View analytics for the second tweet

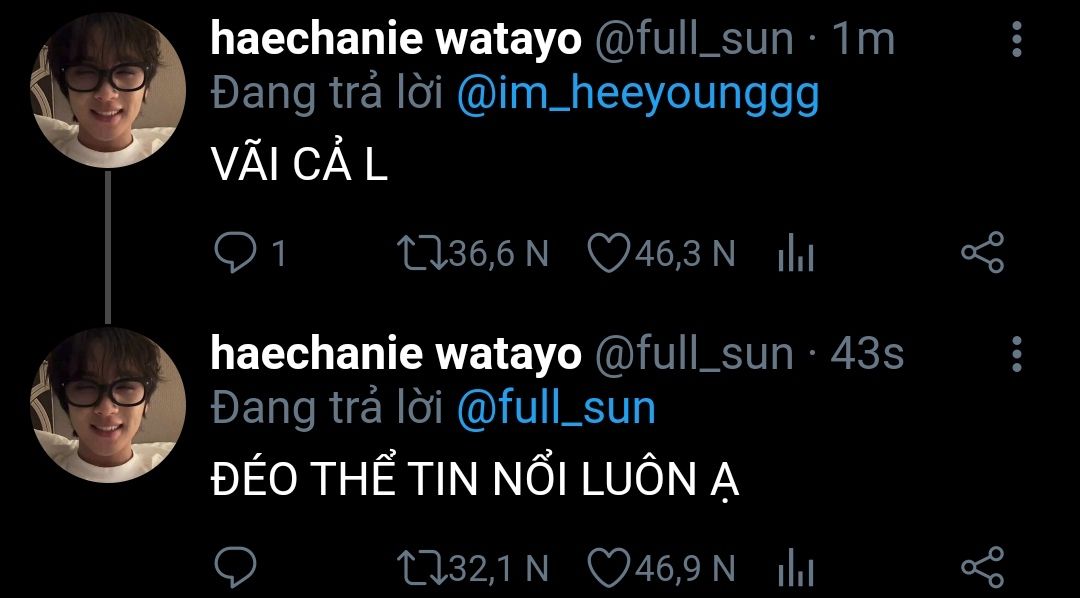pyautogui.click(x=796, y=571)
